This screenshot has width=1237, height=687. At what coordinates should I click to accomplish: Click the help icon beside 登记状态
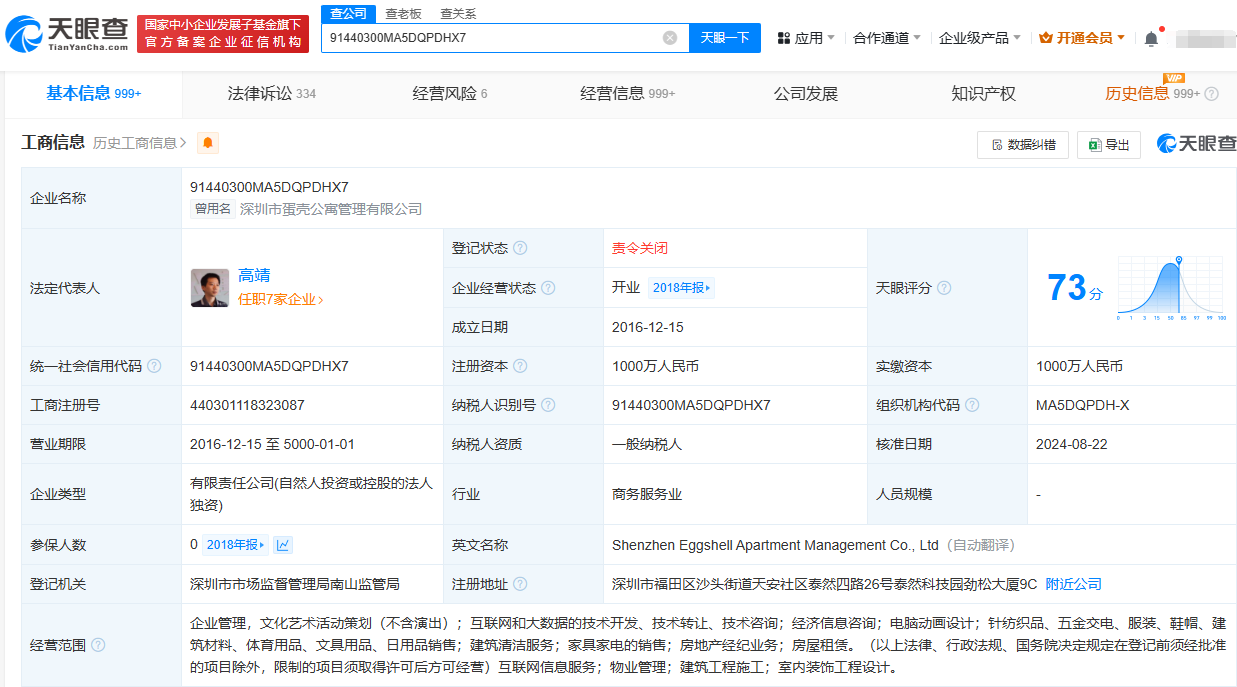pyautogui.click(x=520, y=248)
